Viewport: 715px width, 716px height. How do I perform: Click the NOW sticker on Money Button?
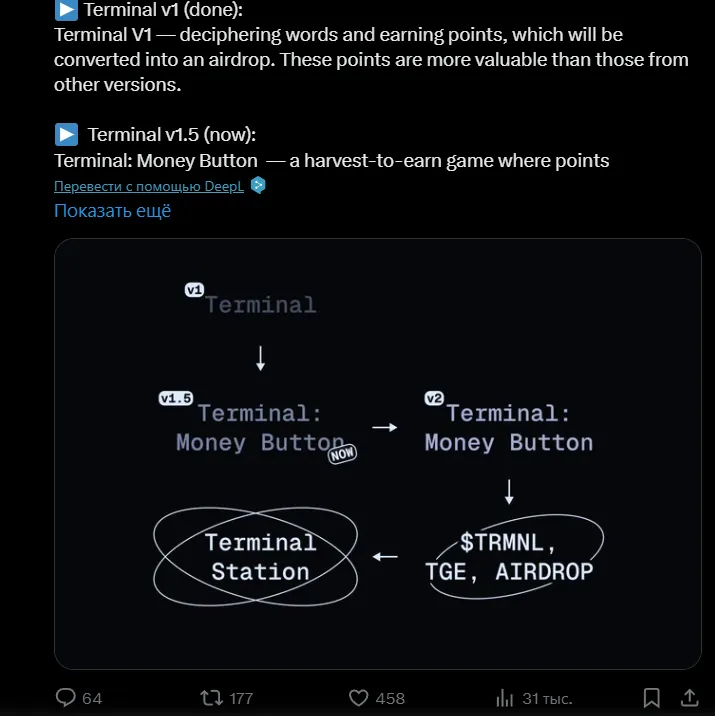coord(342,454)
